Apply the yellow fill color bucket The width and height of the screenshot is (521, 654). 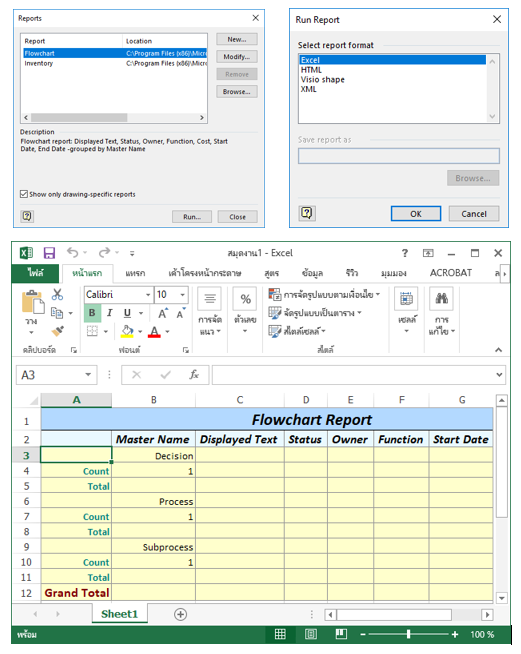[x=127, y=332]
